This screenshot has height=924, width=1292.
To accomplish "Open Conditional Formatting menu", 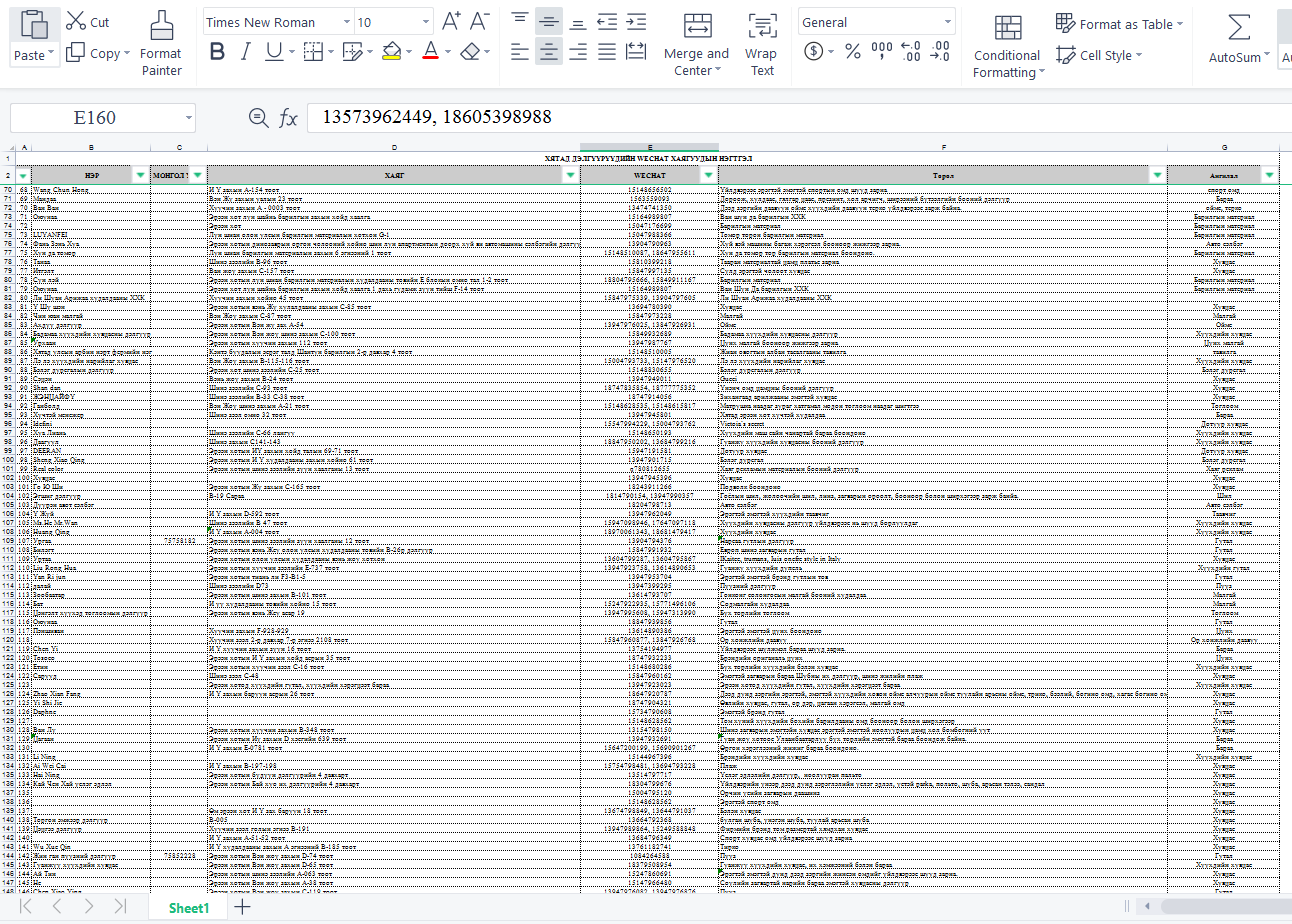I will click(x=1007, y=47).
